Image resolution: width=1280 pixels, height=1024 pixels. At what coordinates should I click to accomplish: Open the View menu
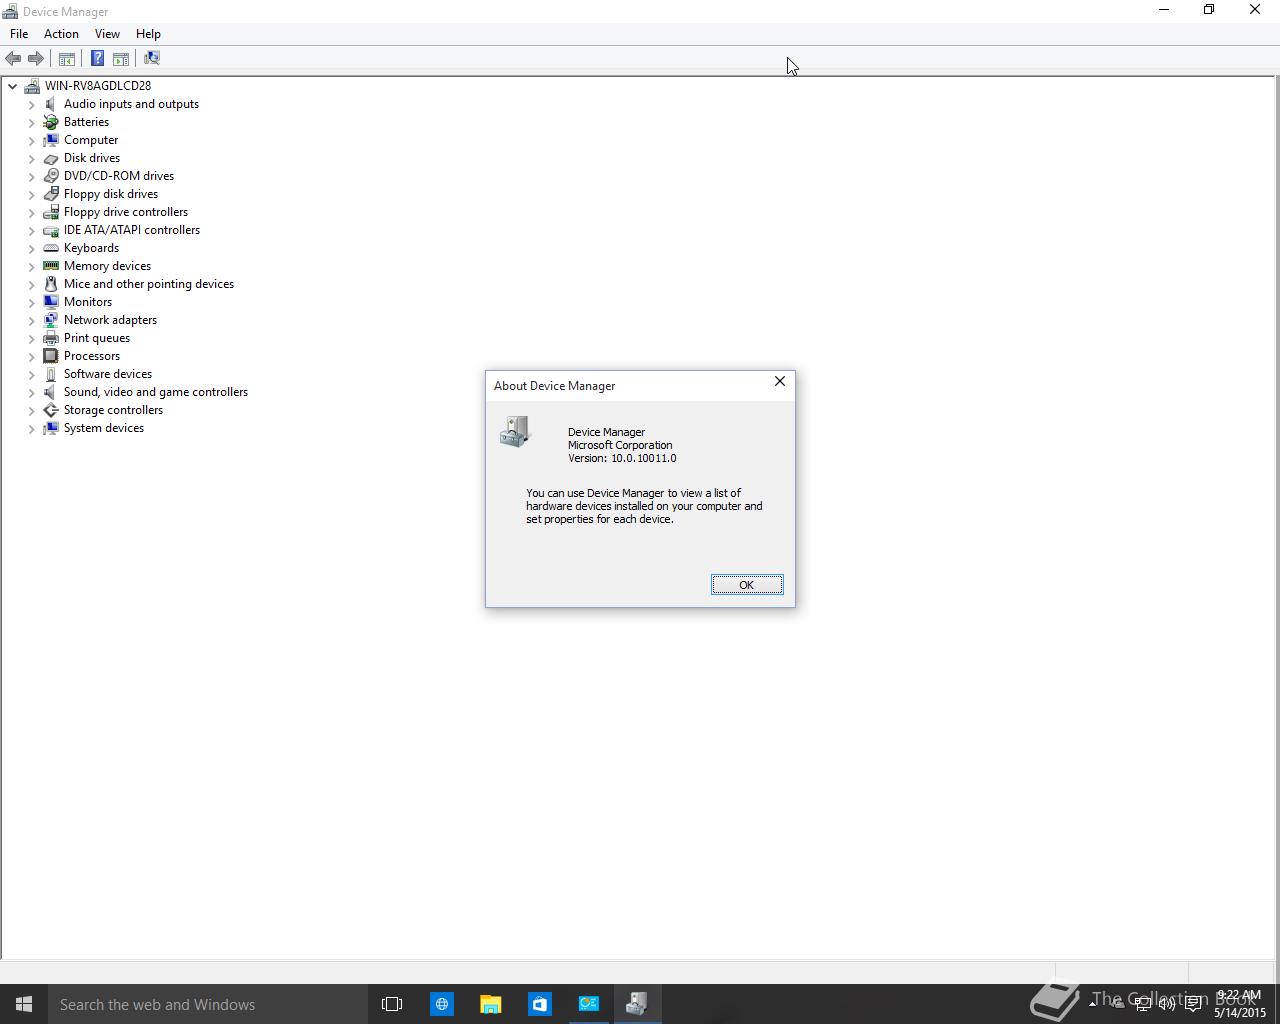click(x=107, y=34)
